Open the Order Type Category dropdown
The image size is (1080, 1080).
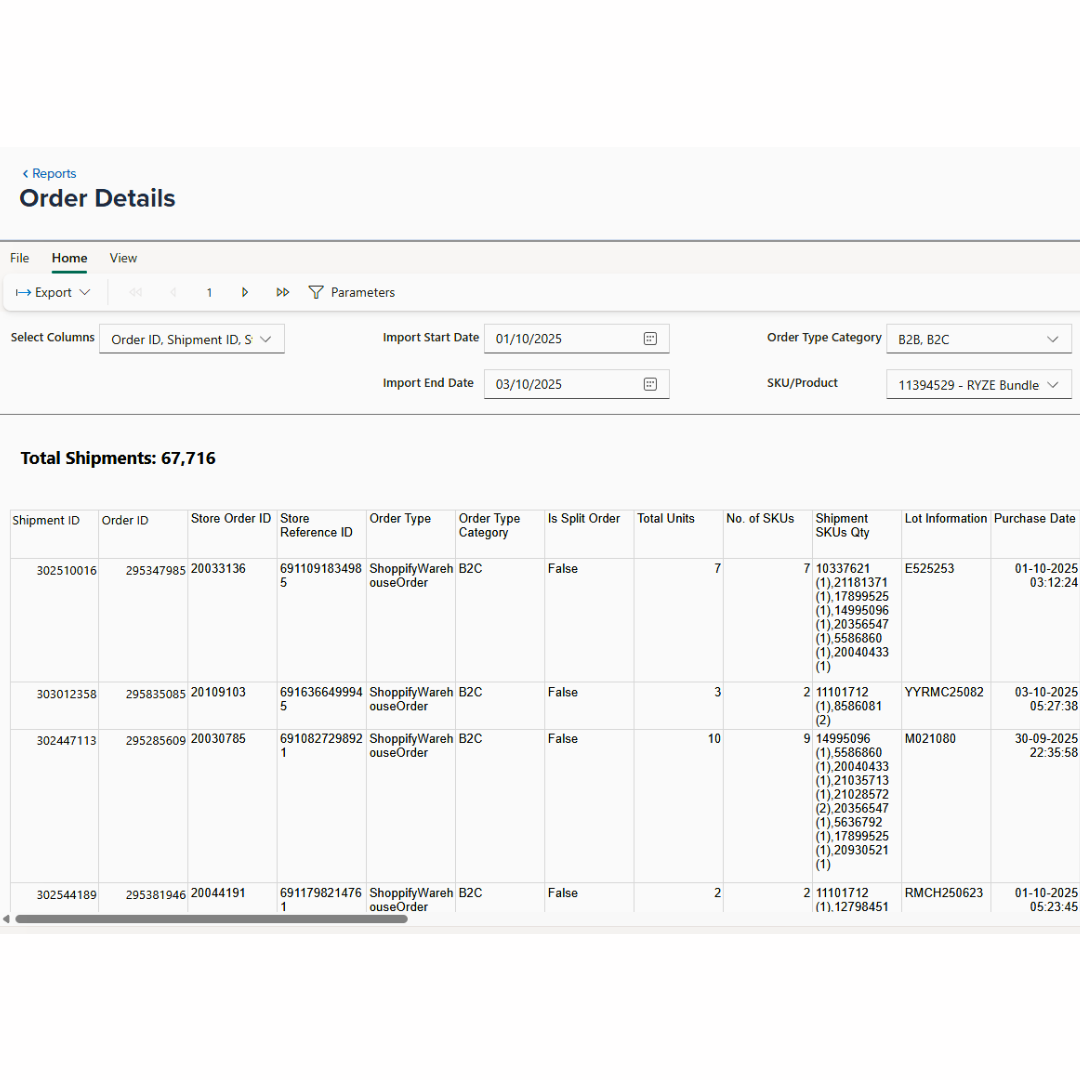(1052, 340)
